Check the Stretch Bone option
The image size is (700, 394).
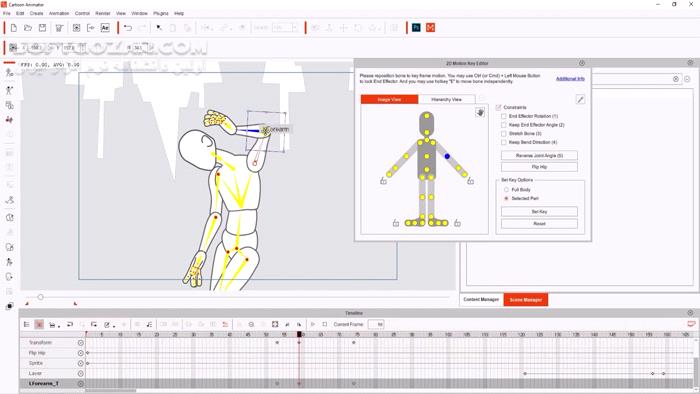point(504,133)
